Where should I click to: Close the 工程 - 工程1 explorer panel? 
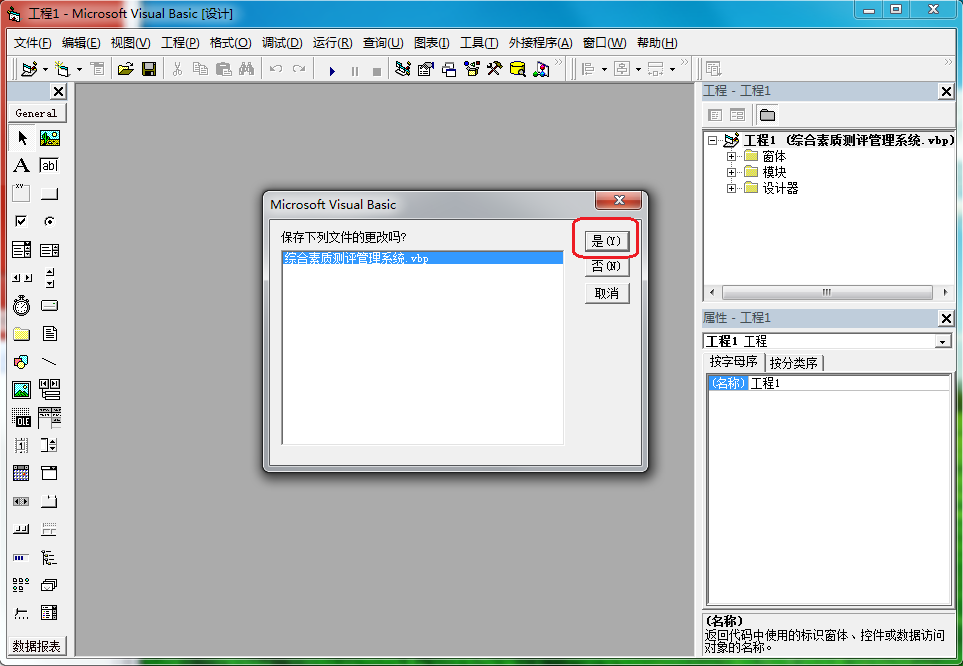pos(946,92)
